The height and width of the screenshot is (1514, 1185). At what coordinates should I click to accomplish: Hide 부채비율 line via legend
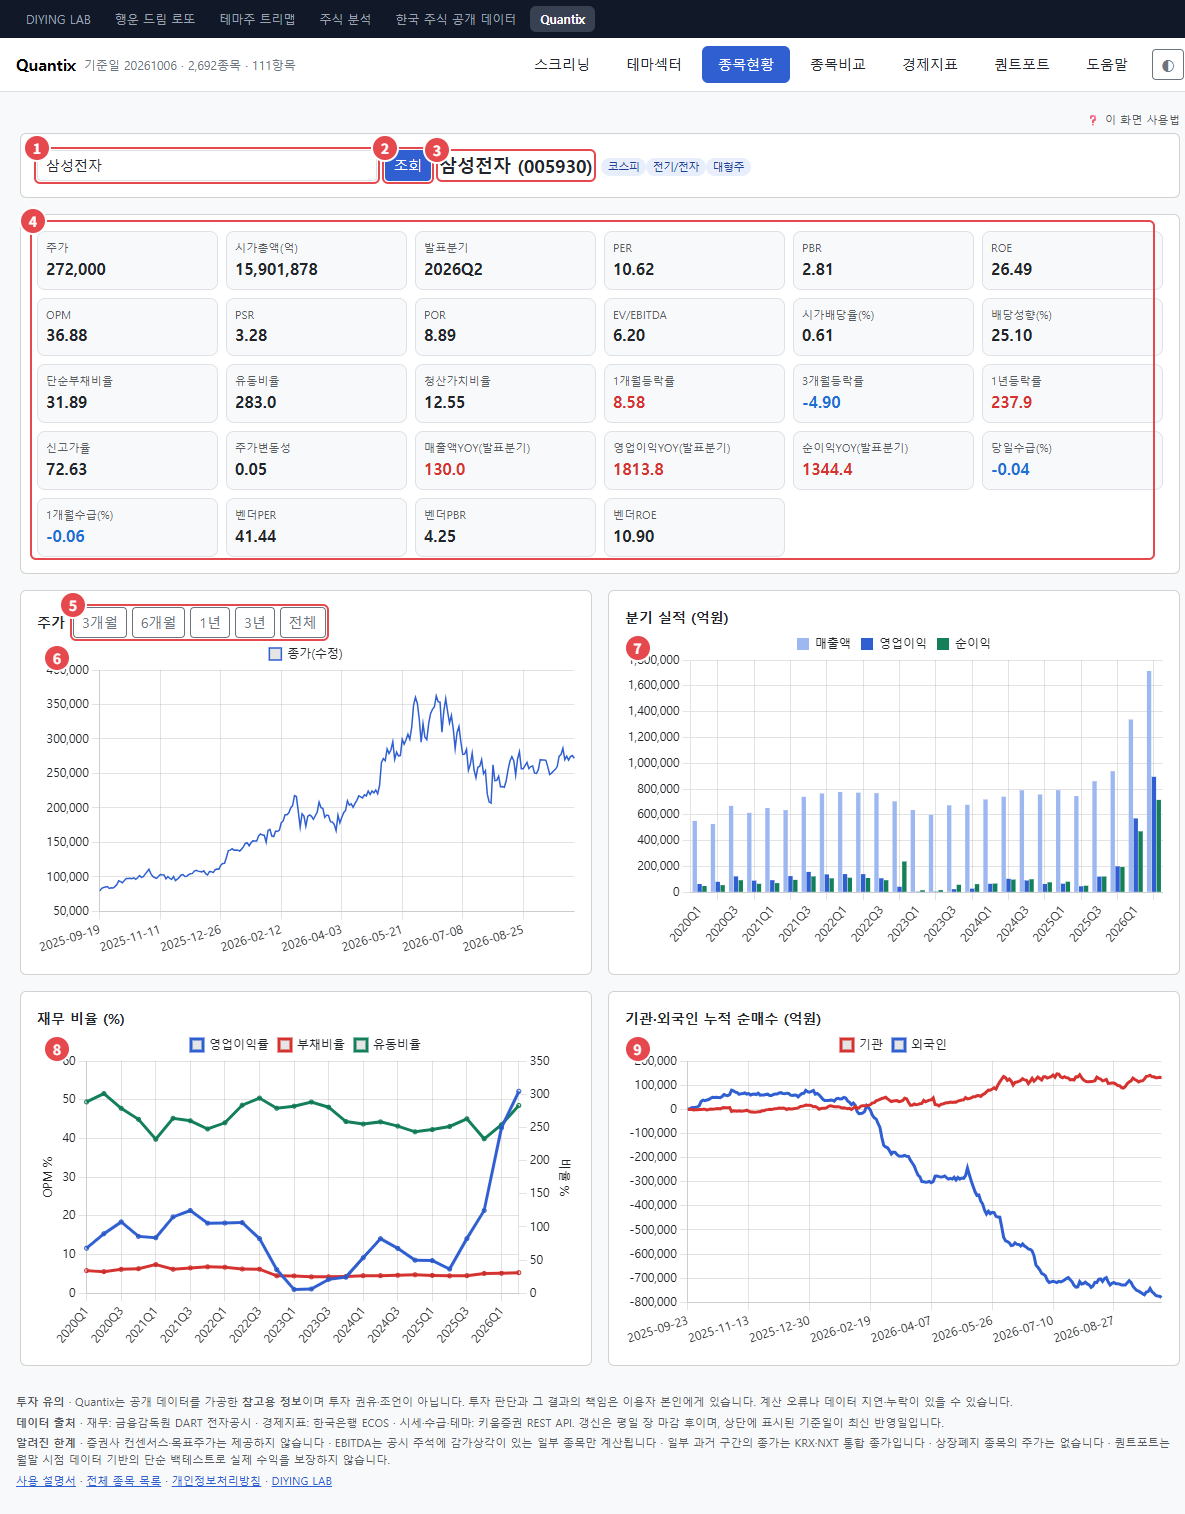285,1045
